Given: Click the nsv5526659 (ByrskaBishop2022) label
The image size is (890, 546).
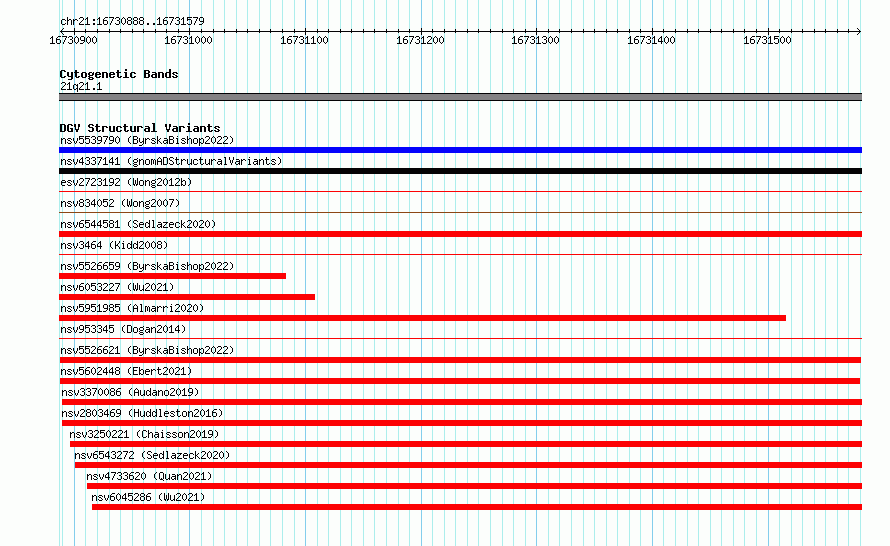Looking at the screenshot, I should click(x=147, y=266).
